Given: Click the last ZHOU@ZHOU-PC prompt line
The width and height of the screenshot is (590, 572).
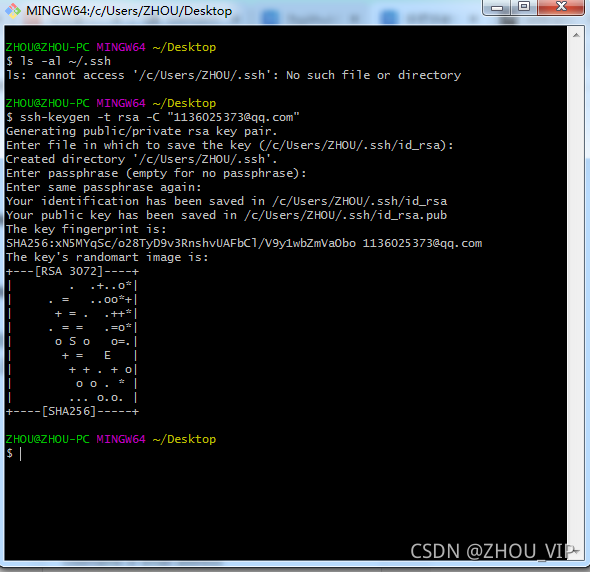Looking at the screenshot, I should coord(111,439).
